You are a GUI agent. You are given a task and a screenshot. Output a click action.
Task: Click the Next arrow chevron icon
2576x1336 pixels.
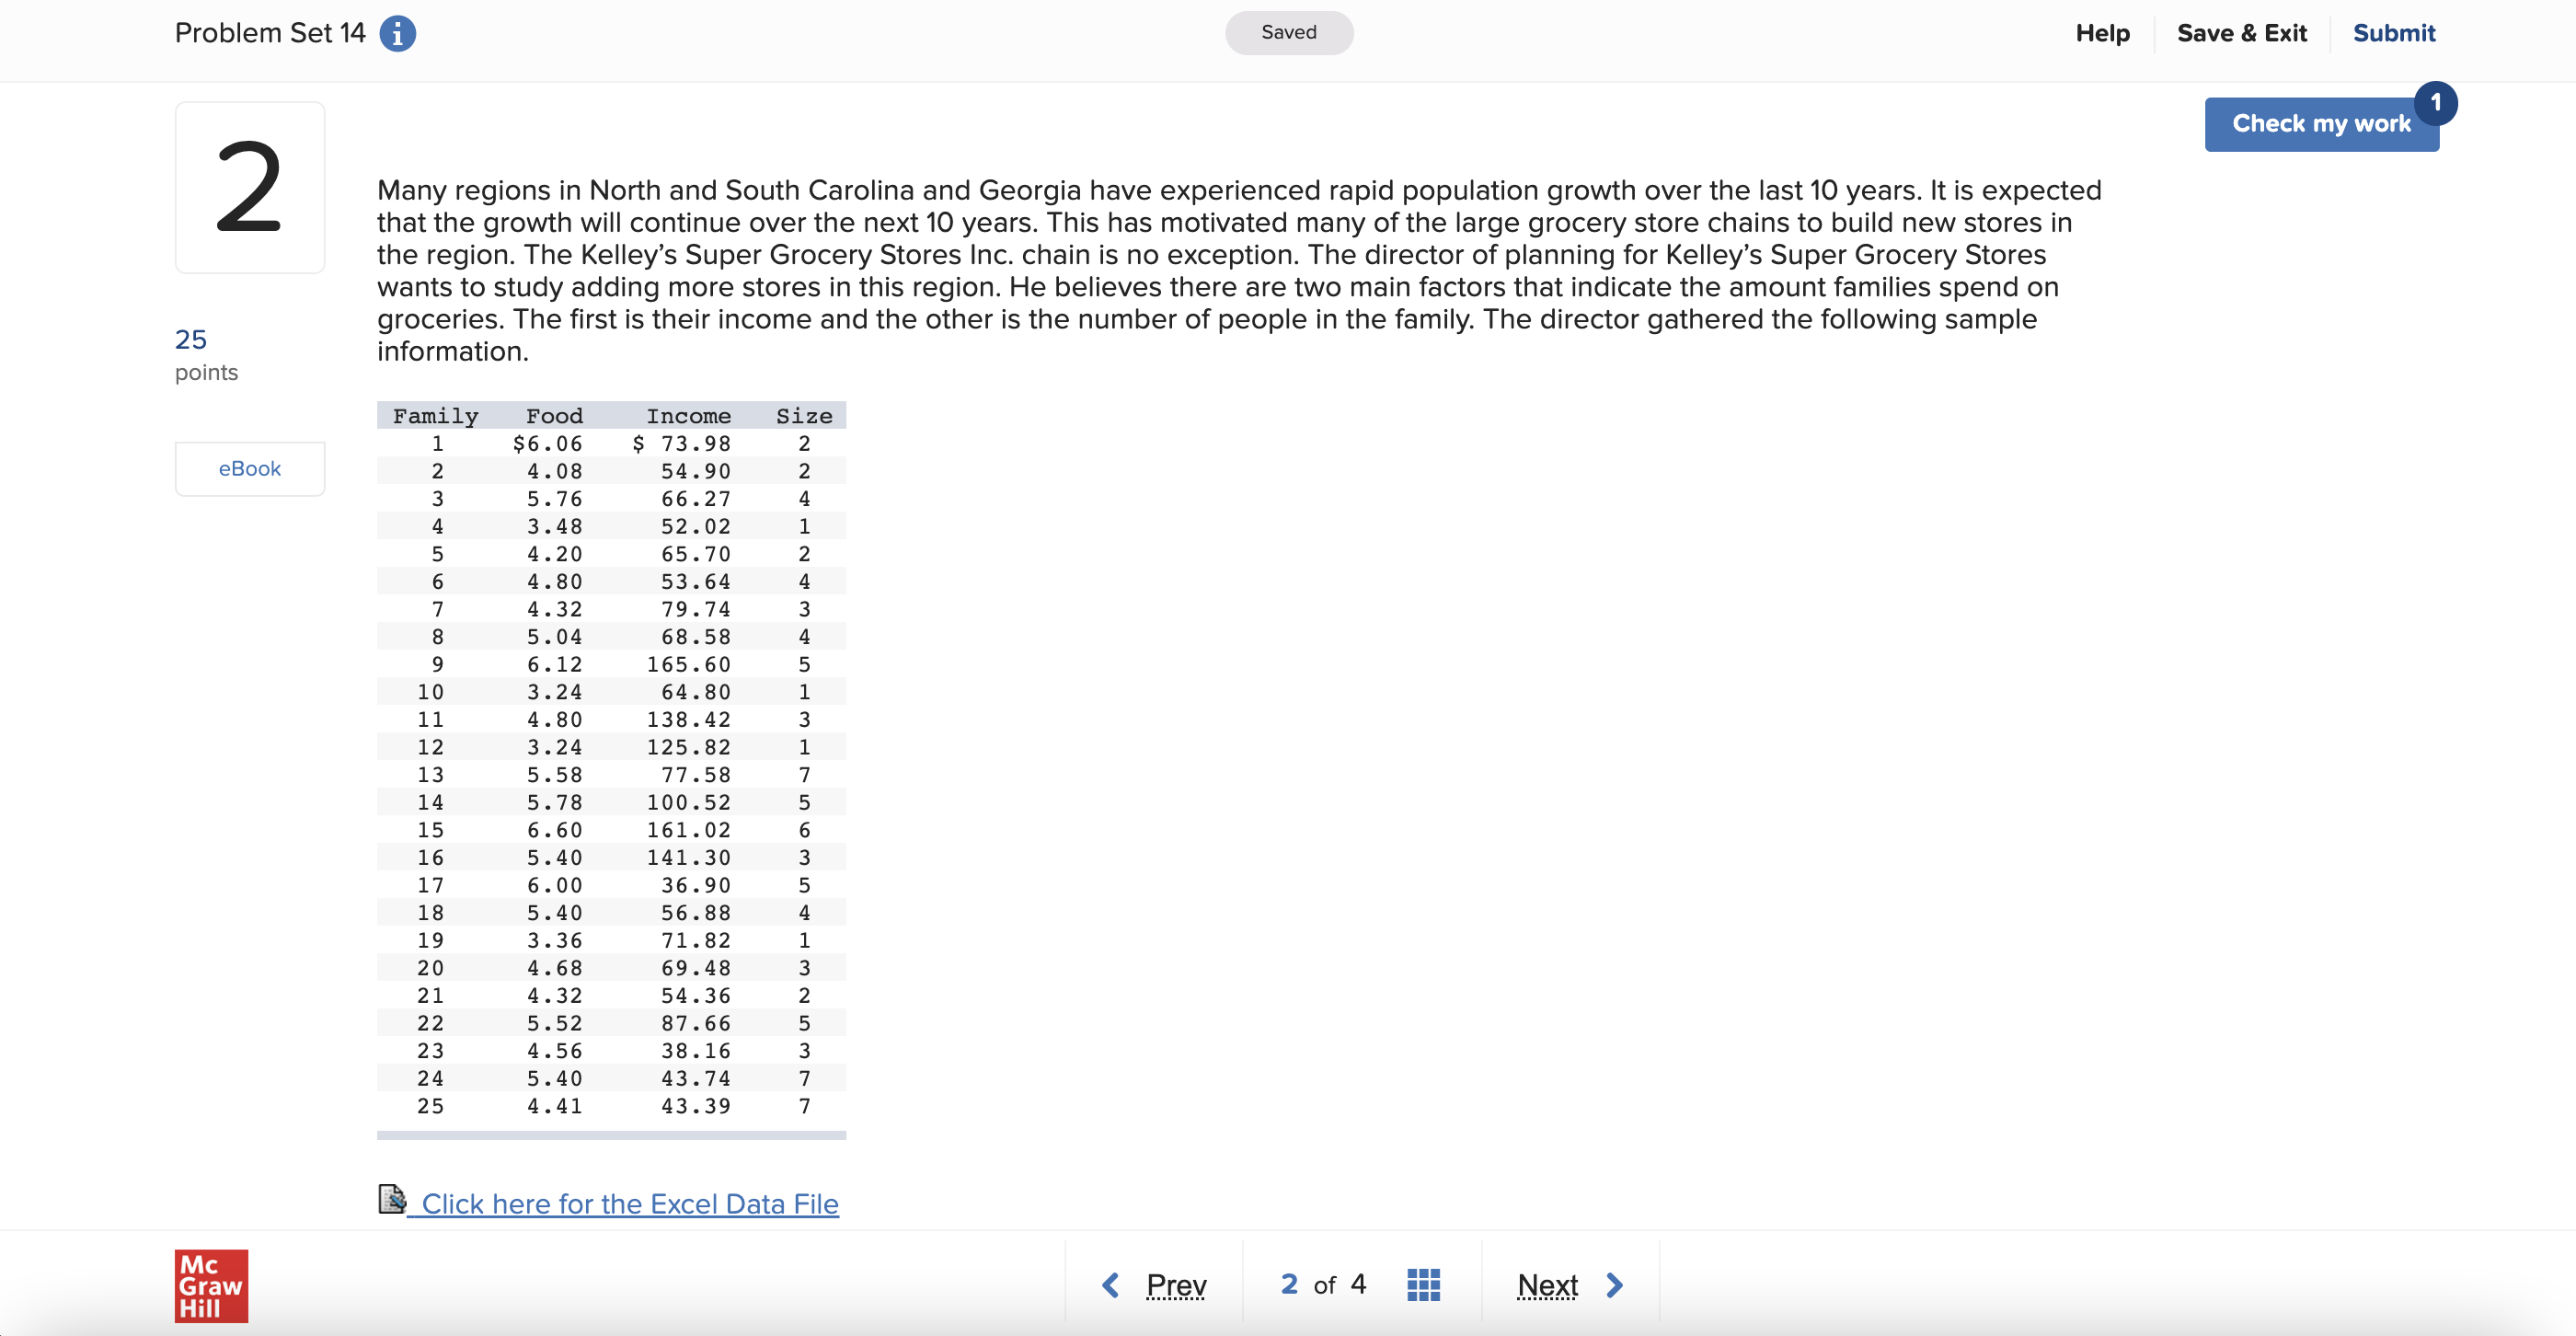pos(1613,1284)
